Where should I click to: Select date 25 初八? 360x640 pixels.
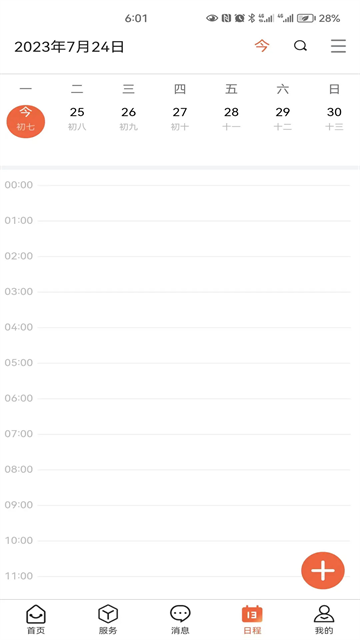(x=77, y=118)
